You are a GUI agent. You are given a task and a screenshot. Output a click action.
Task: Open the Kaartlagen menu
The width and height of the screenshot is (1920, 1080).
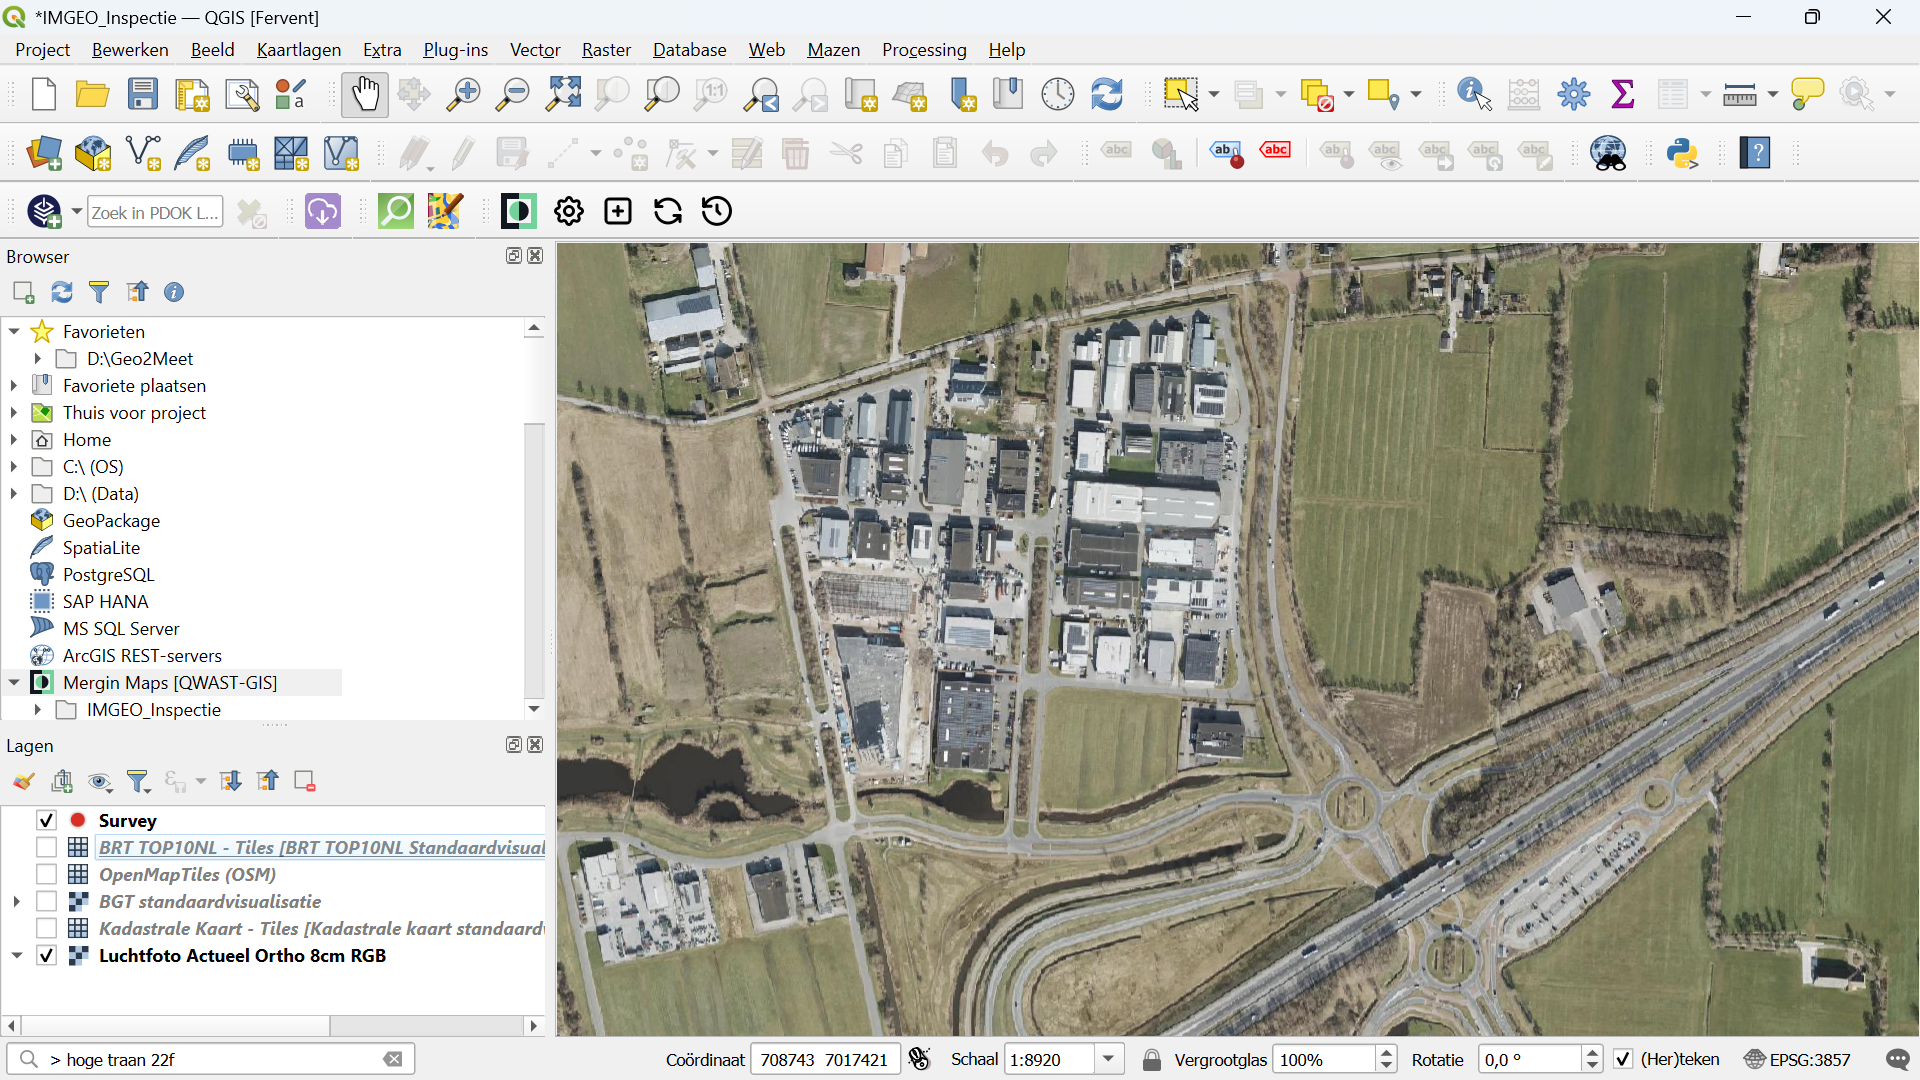point(298,50)
